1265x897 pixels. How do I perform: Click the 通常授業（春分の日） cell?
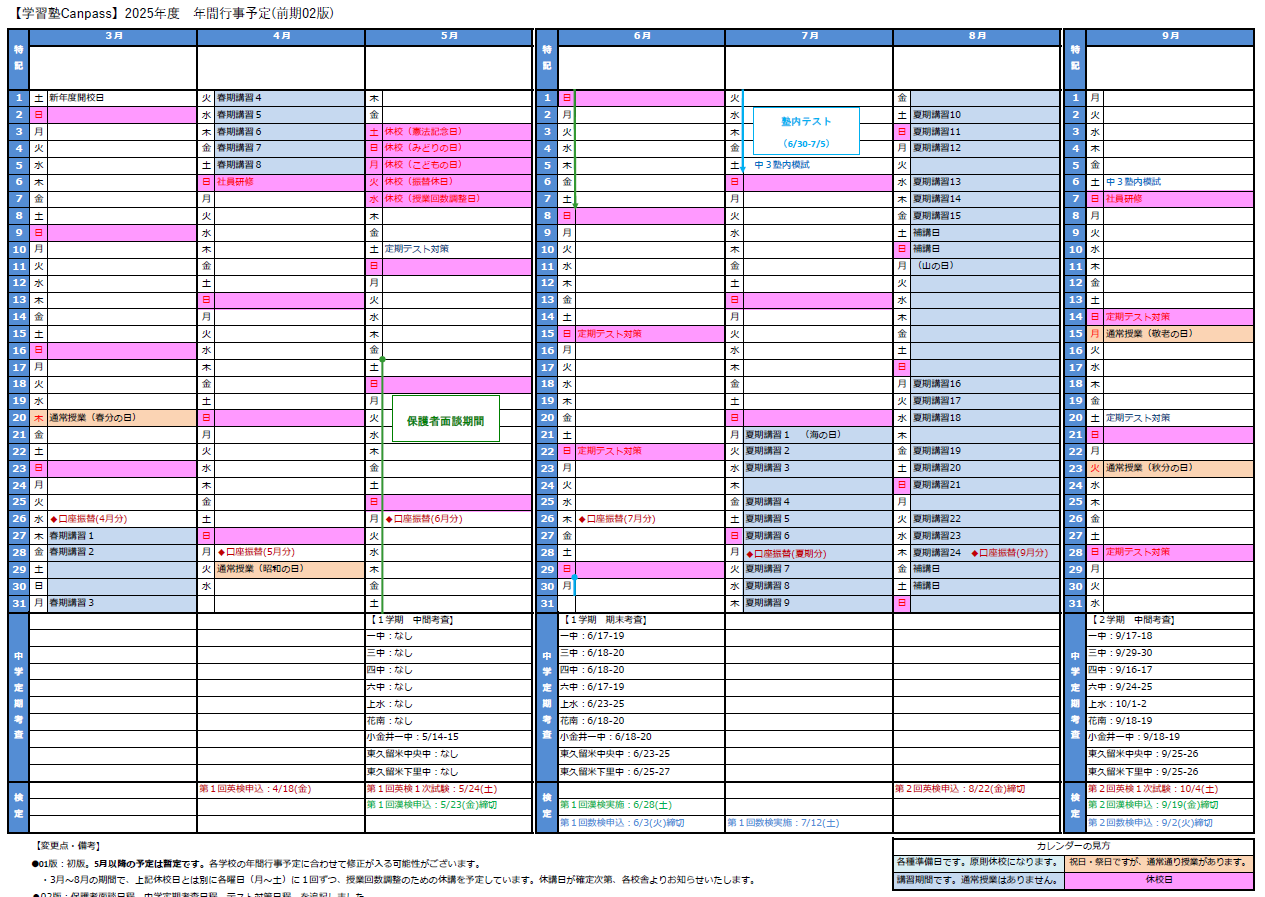click(x=121, y=418)
